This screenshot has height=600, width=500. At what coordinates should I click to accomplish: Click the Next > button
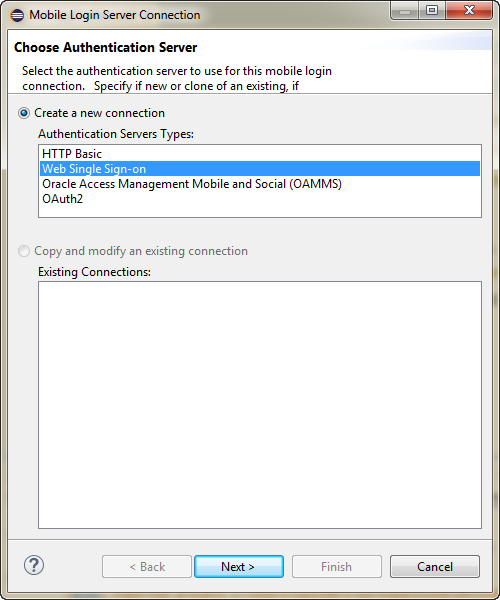click(x=239, y=566)
